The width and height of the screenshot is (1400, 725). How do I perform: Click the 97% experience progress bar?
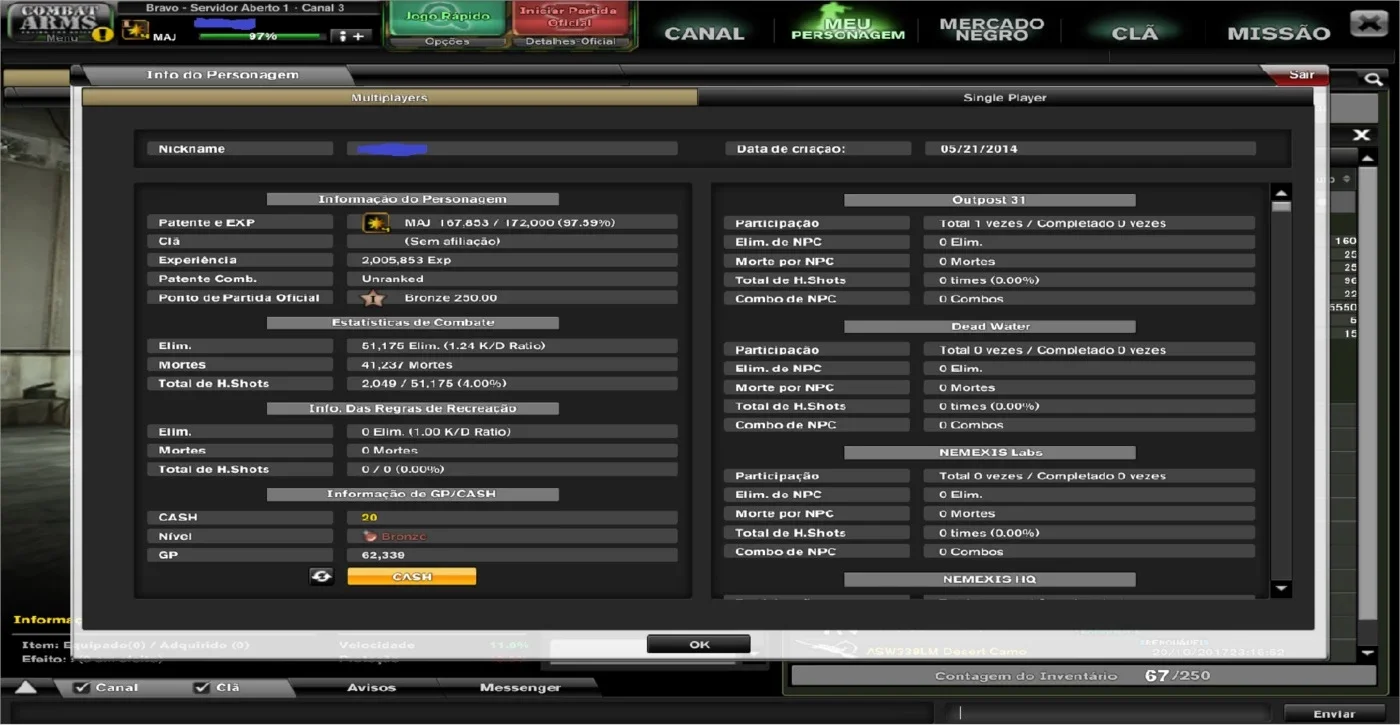pyautogui.click(x=262, y=36)
